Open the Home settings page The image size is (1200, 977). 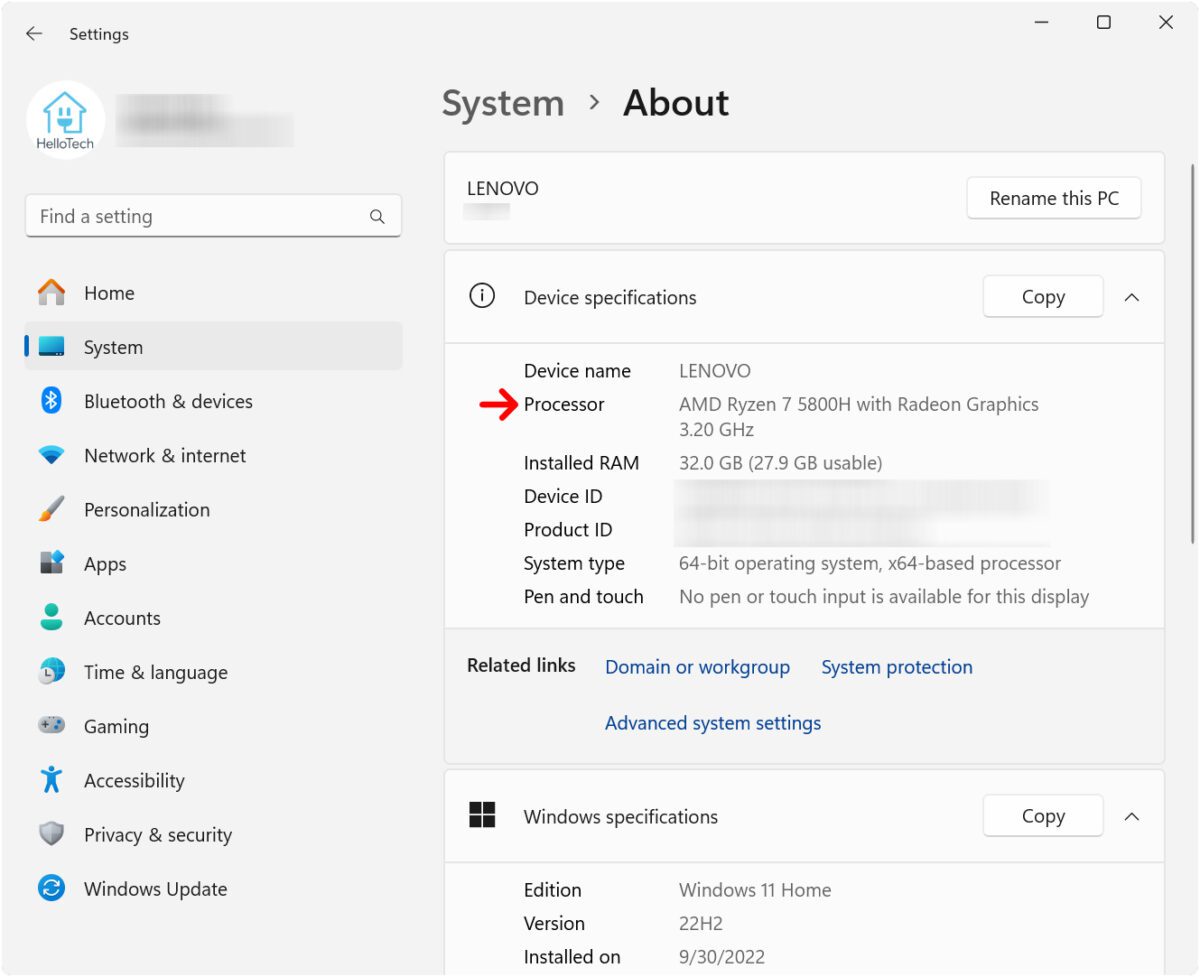tap(214, 293)
